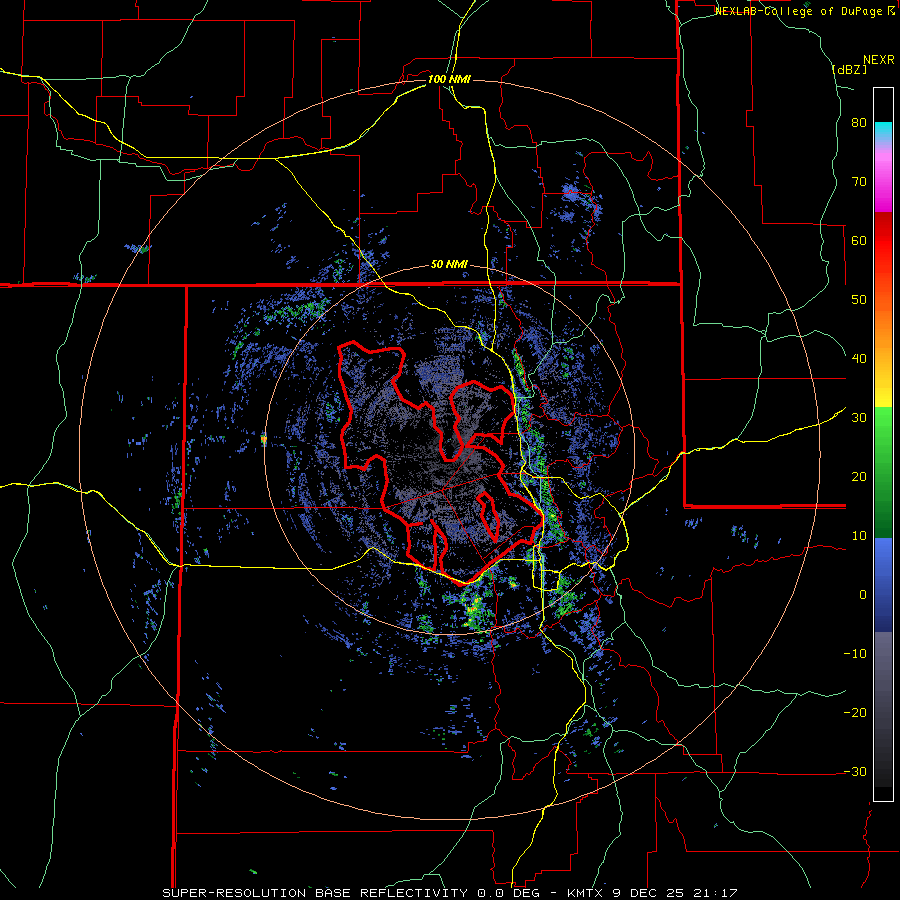Pick the bright green segment of color scale
The height and width of the screenshot is (900, 900).
pos(883,436)
